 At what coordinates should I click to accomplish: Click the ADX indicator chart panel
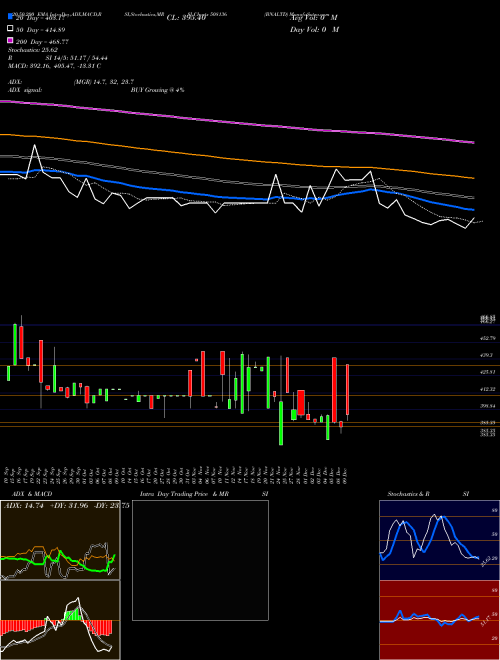click(60, 540)
